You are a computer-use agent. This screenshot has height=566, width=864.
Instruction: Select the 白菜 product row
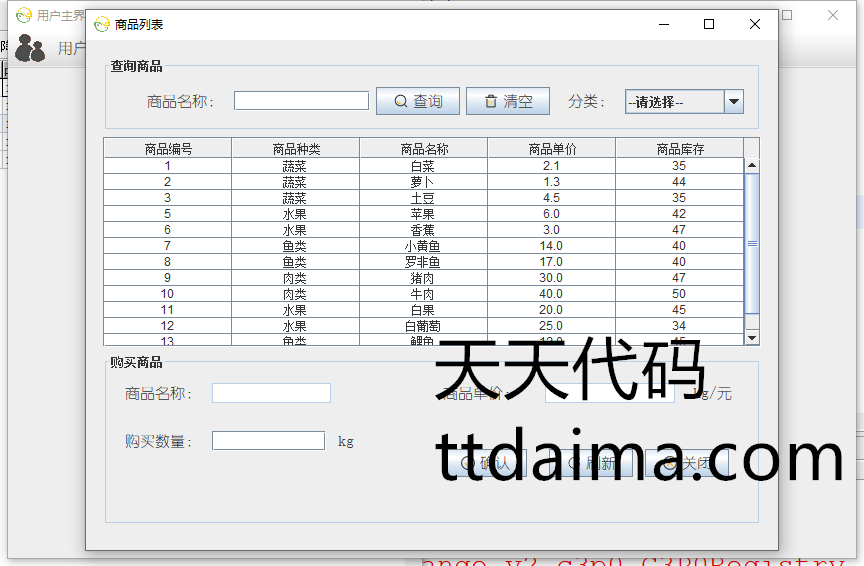(x=423, y=166)
